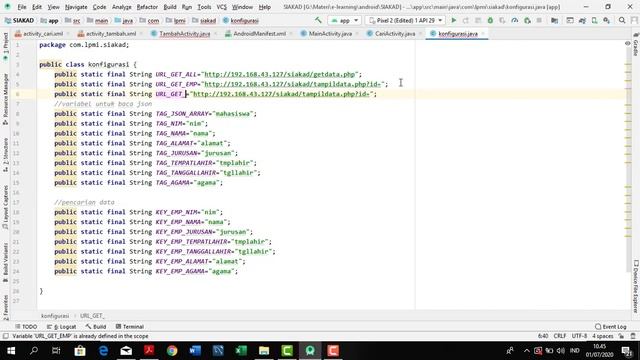
Task: Run the app with green play button
Action: click(453, 20)
